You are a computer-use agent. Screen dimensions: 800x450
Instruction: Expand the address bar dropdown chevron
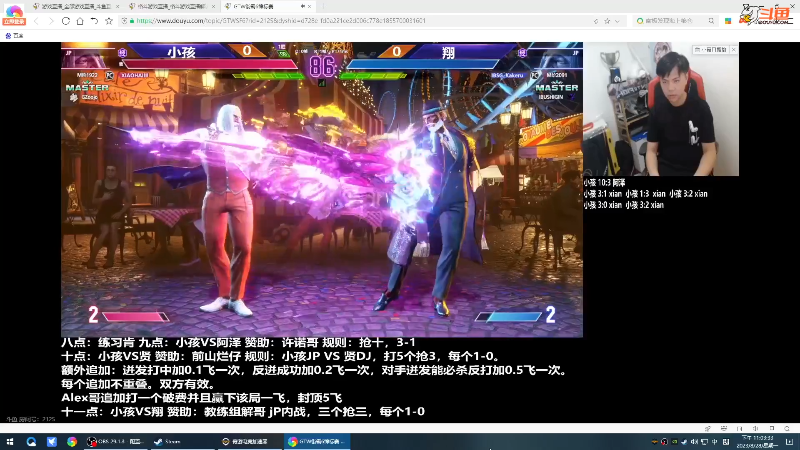pyautogui.click(x=617, y=21)
